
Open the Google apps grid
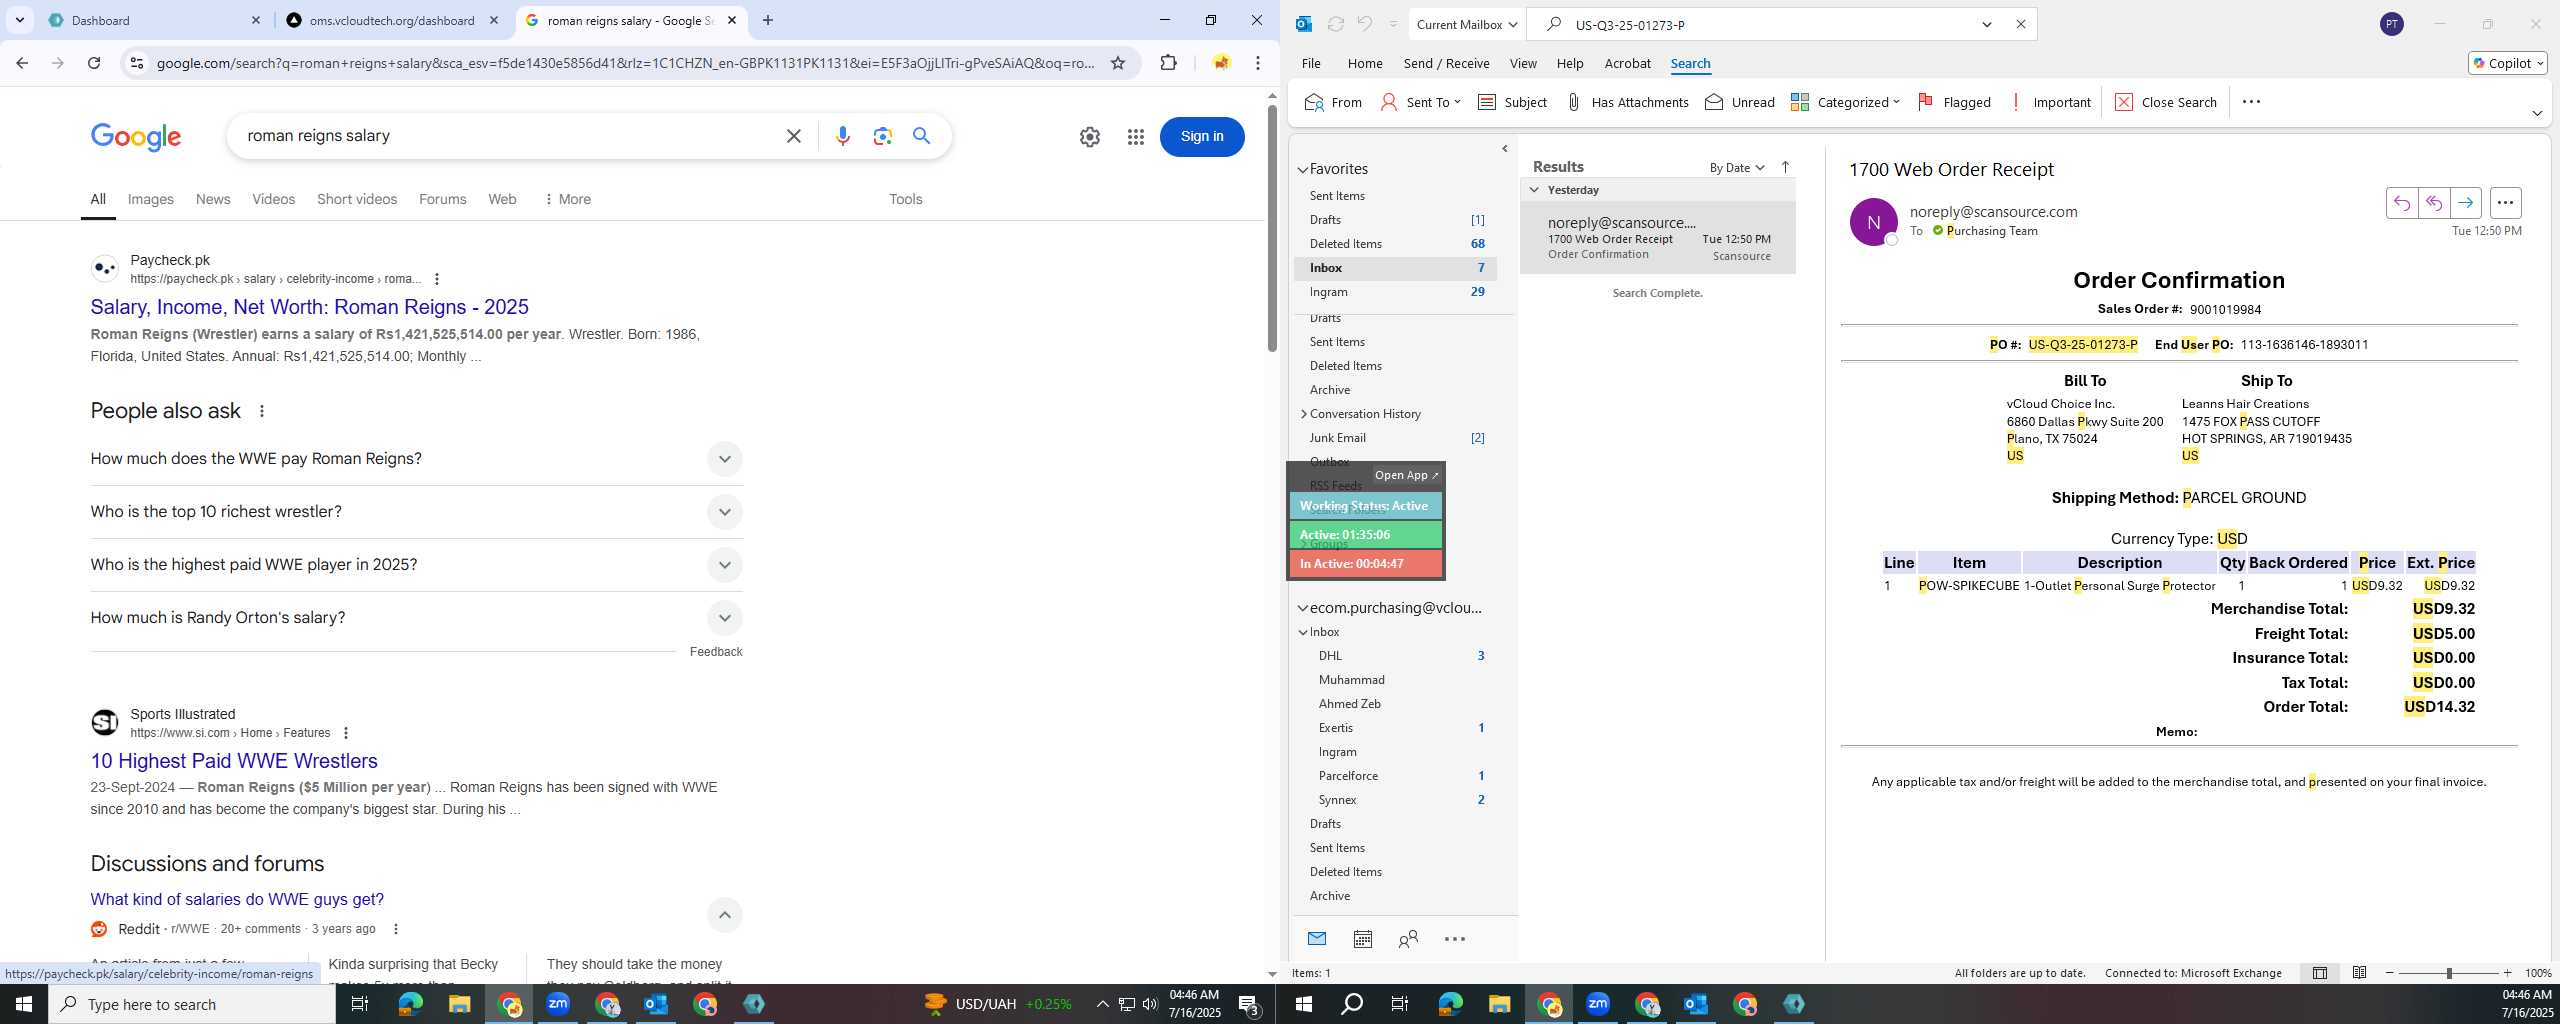1135,137
